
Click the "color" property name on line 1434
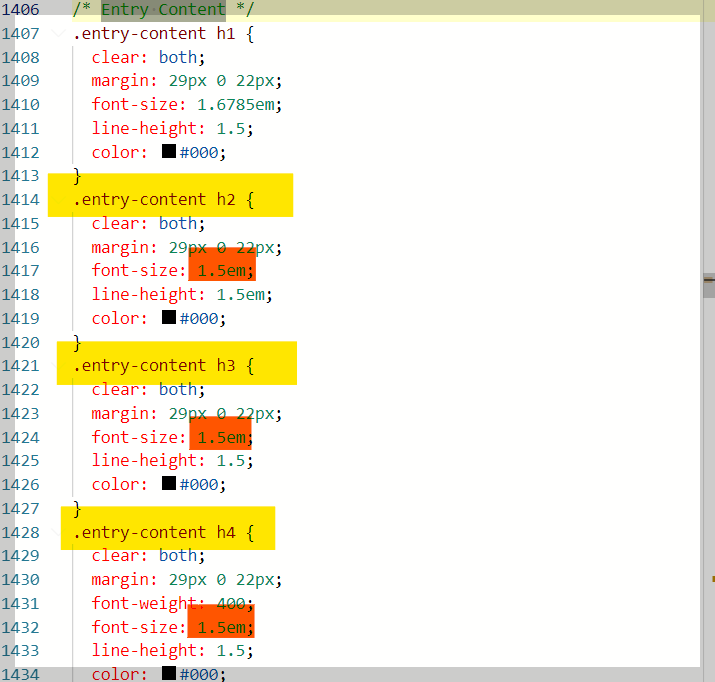tap(116, 674)
